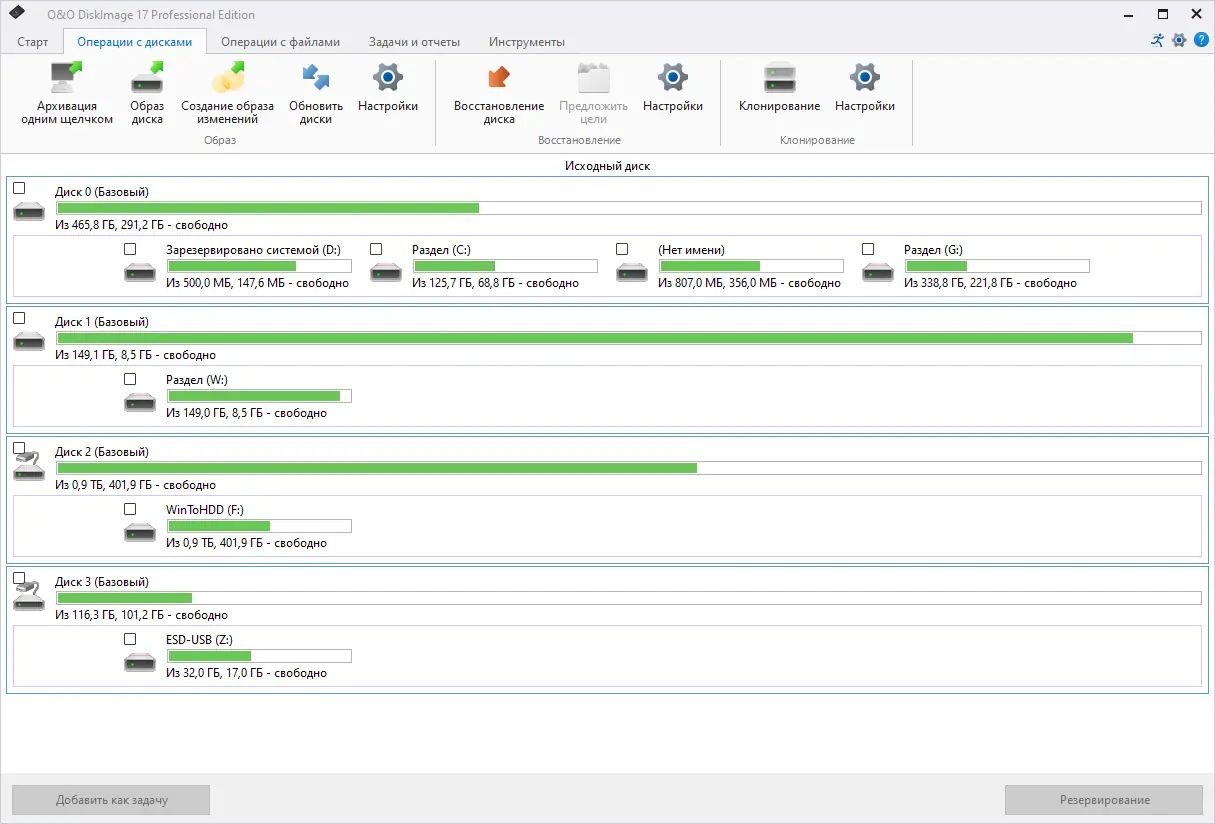
Task: Click the Диск 0 drive icon
Action: coord(29,211)
